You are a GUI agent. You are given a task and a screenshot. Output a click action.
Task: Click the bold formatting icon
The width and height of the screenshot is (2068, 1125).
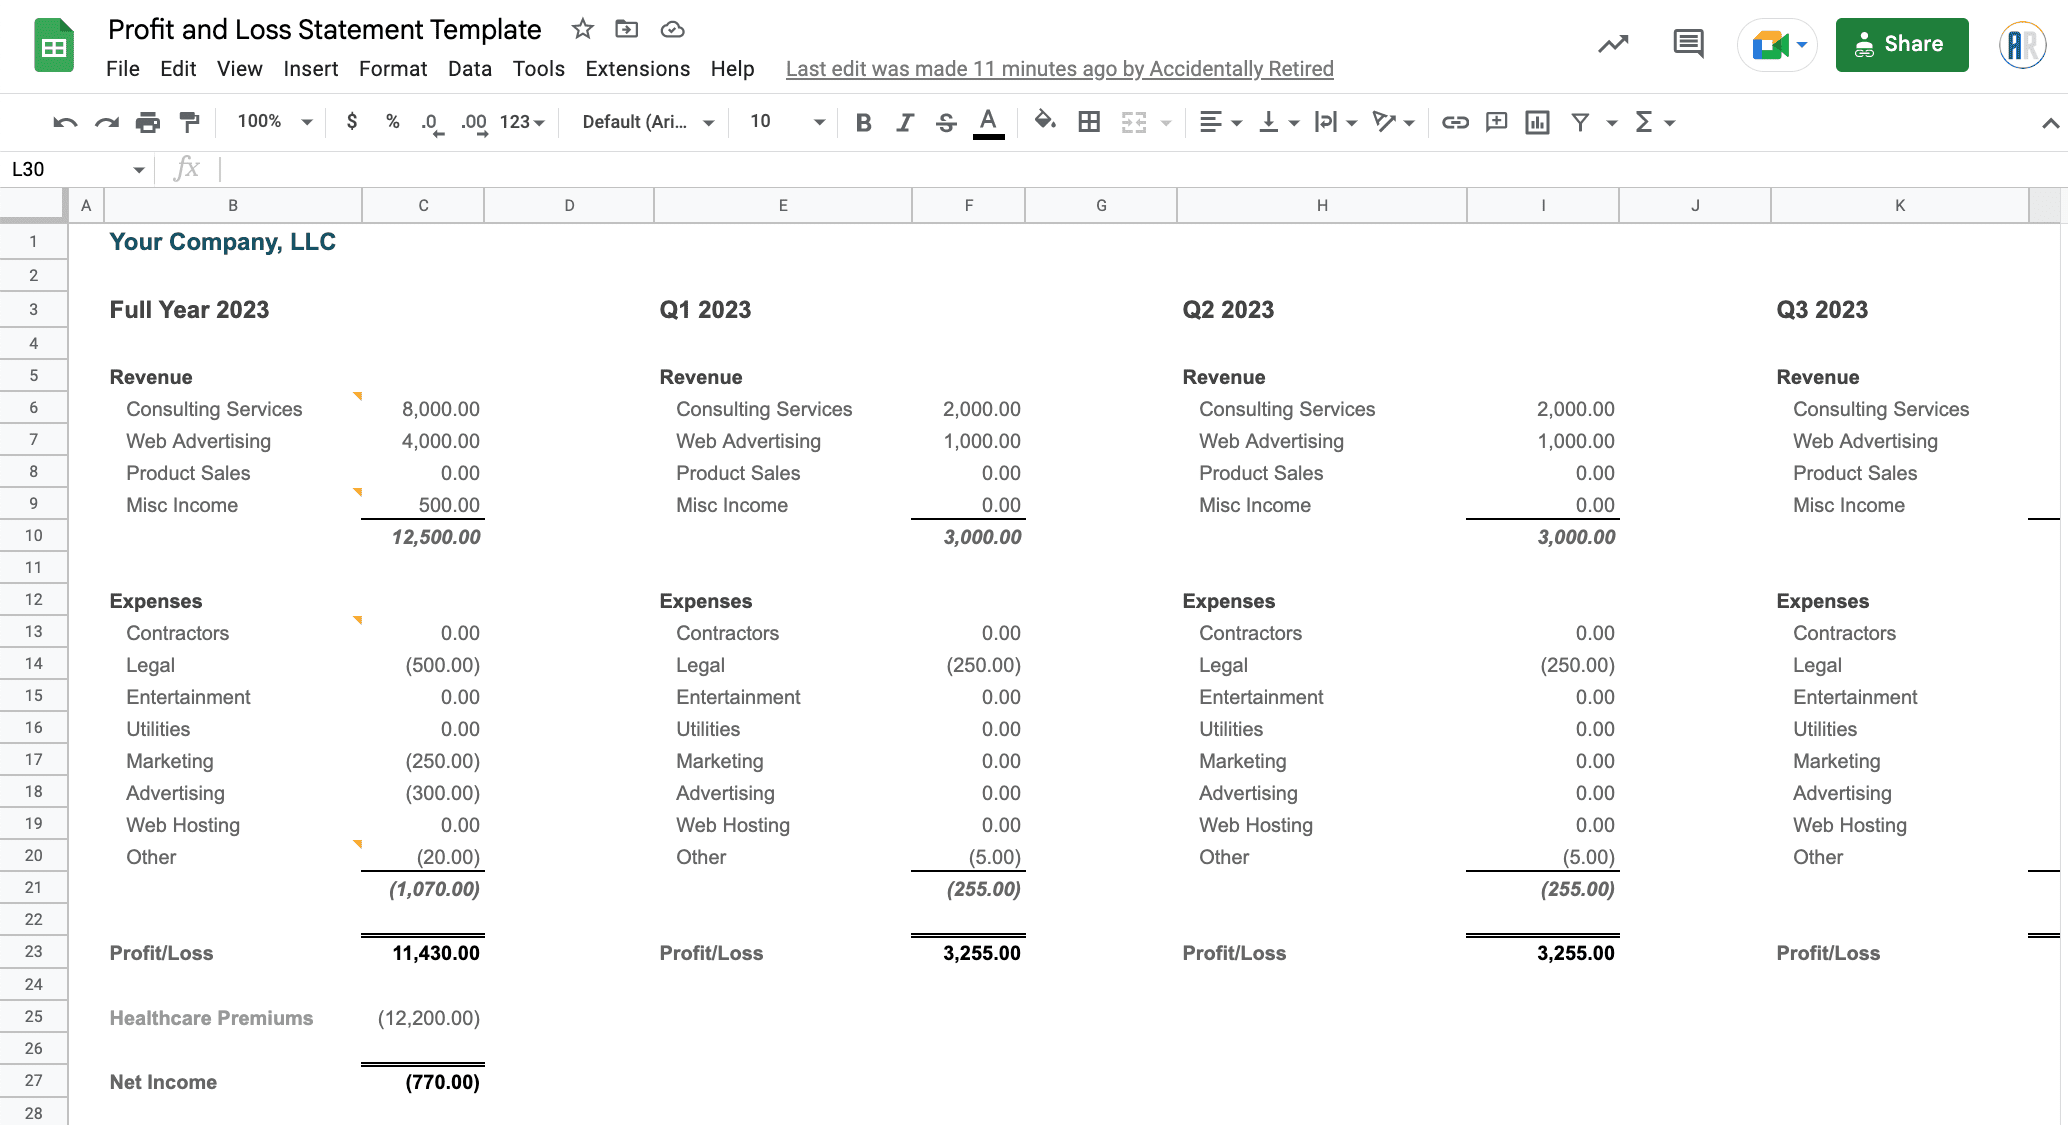point(862,122)
